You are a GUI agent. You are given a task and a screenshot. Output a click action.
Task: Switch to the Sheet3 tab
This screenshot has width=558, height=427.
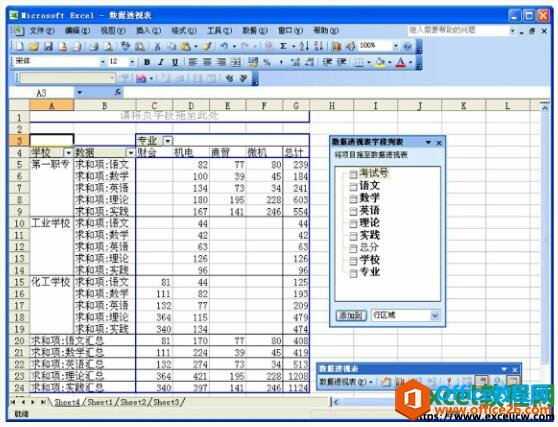click(166, 402)
